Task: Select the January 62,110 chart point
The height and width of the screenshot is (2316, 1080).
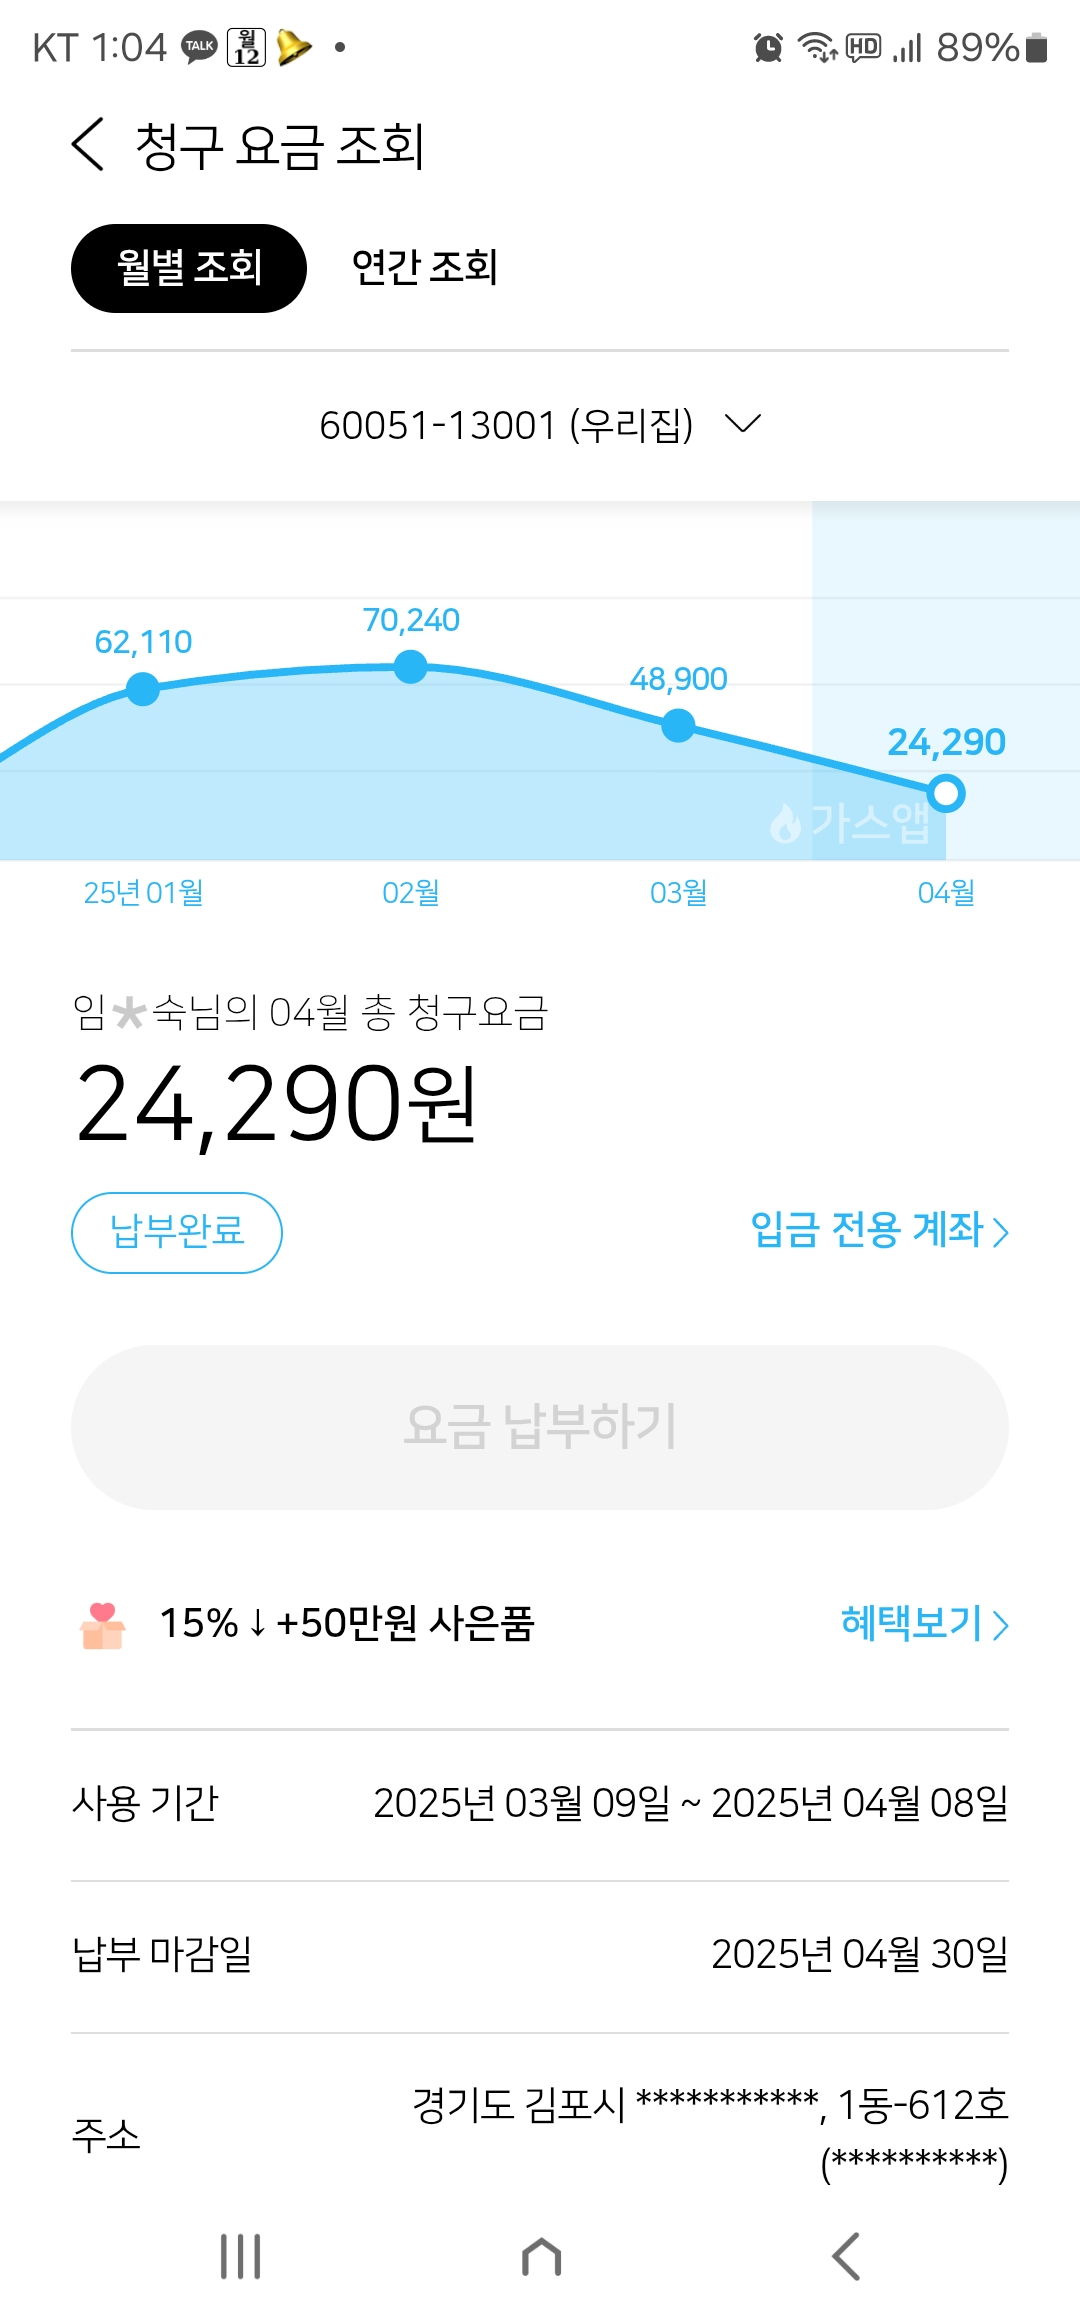Action: pyautogui.click(x=143, y=688)
